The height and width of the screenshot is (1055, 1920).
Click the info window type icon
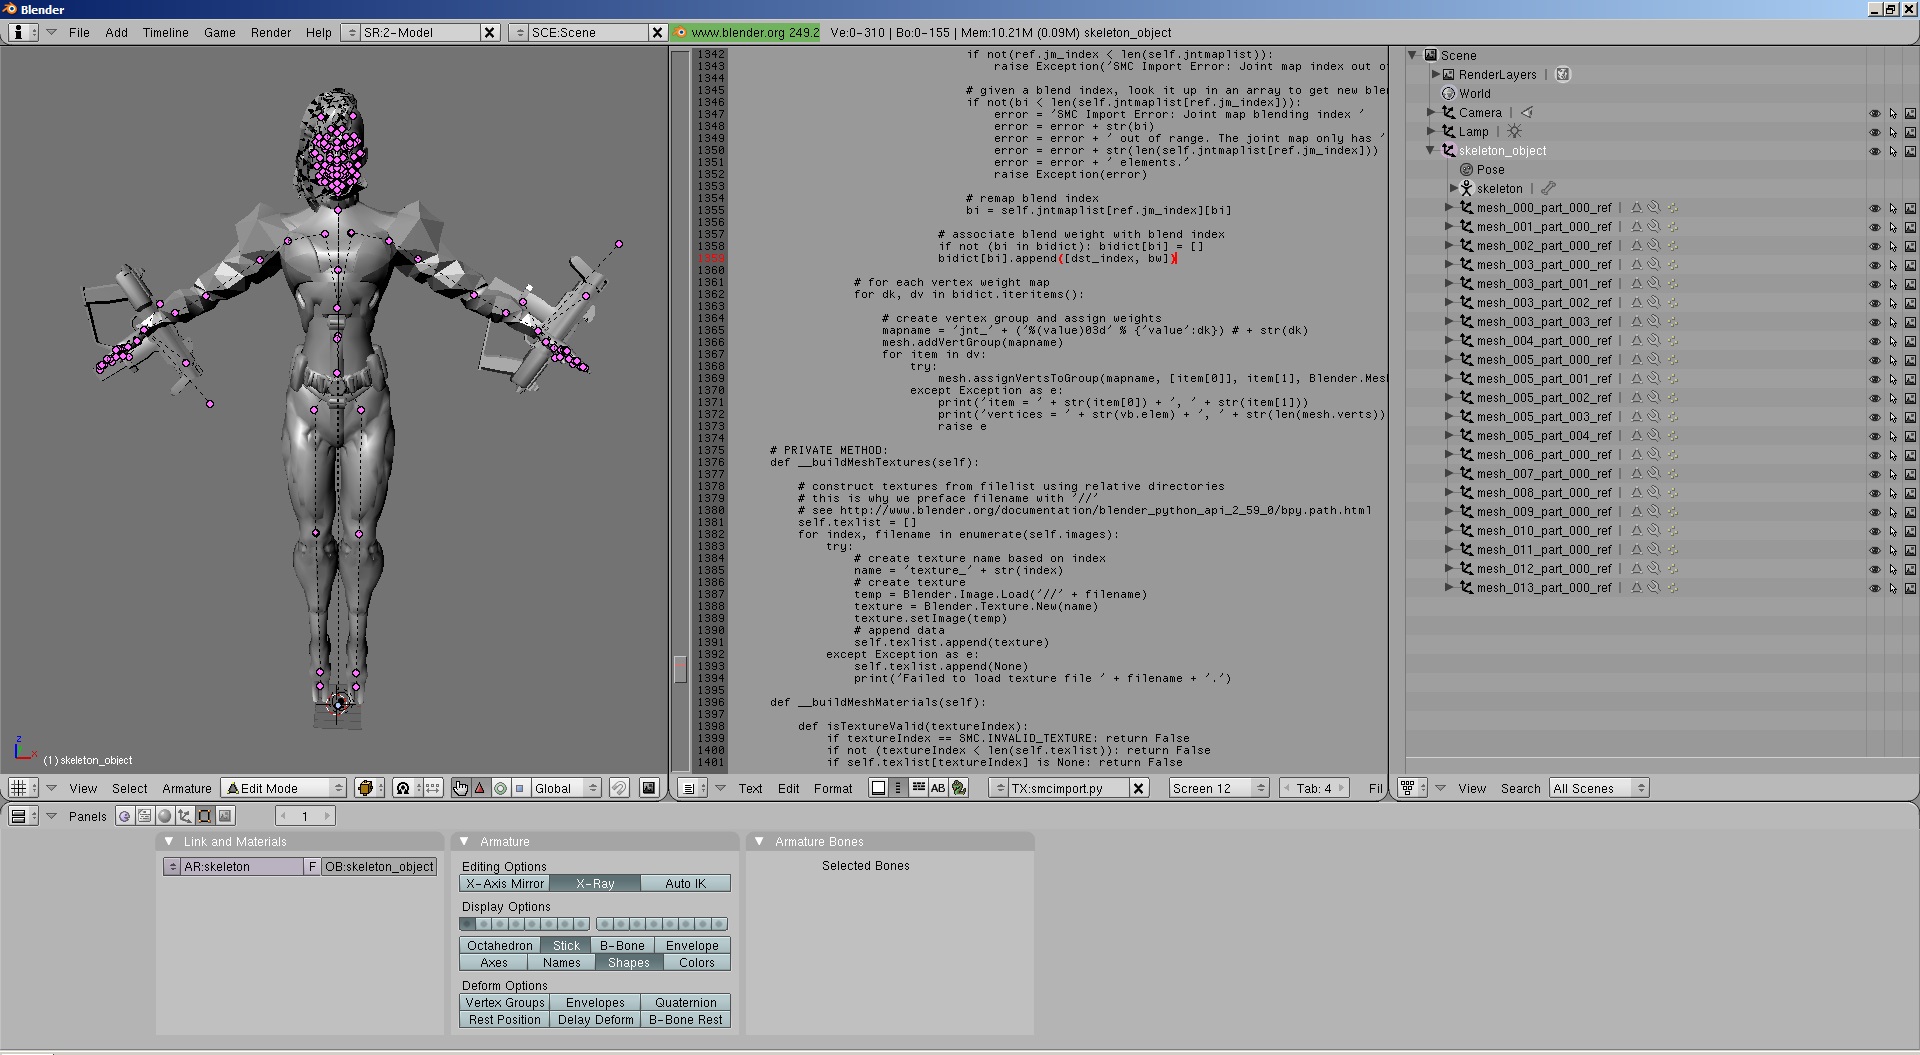pos(23,32)
